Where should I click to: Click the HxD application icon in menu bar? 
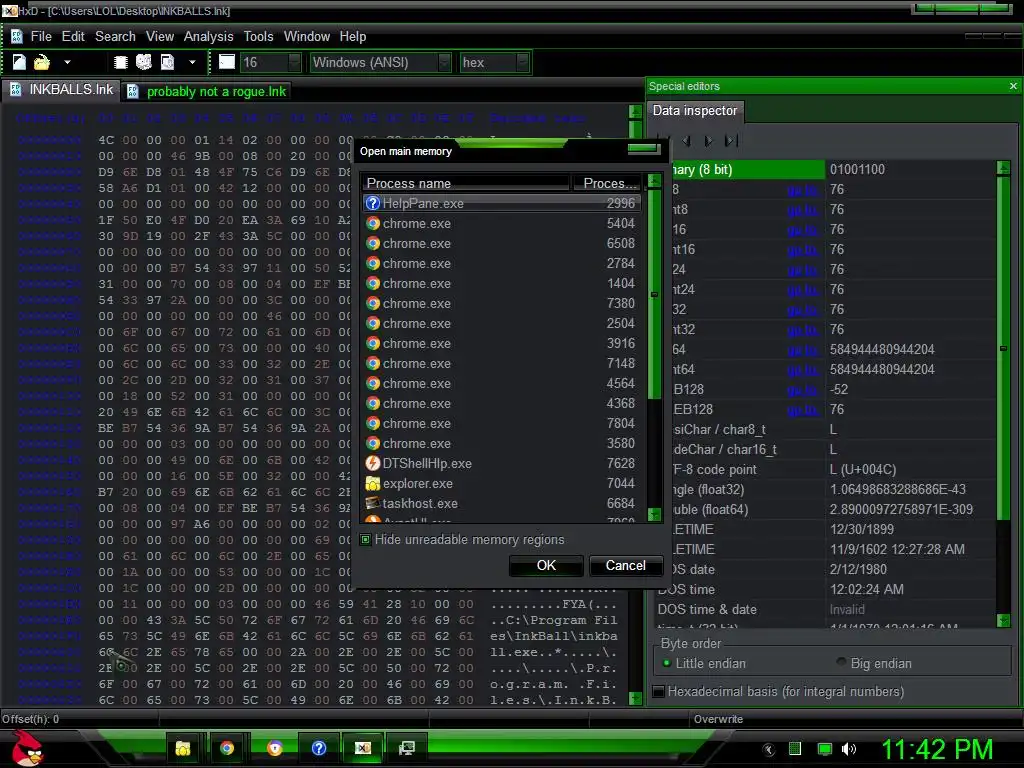(17, 37)
